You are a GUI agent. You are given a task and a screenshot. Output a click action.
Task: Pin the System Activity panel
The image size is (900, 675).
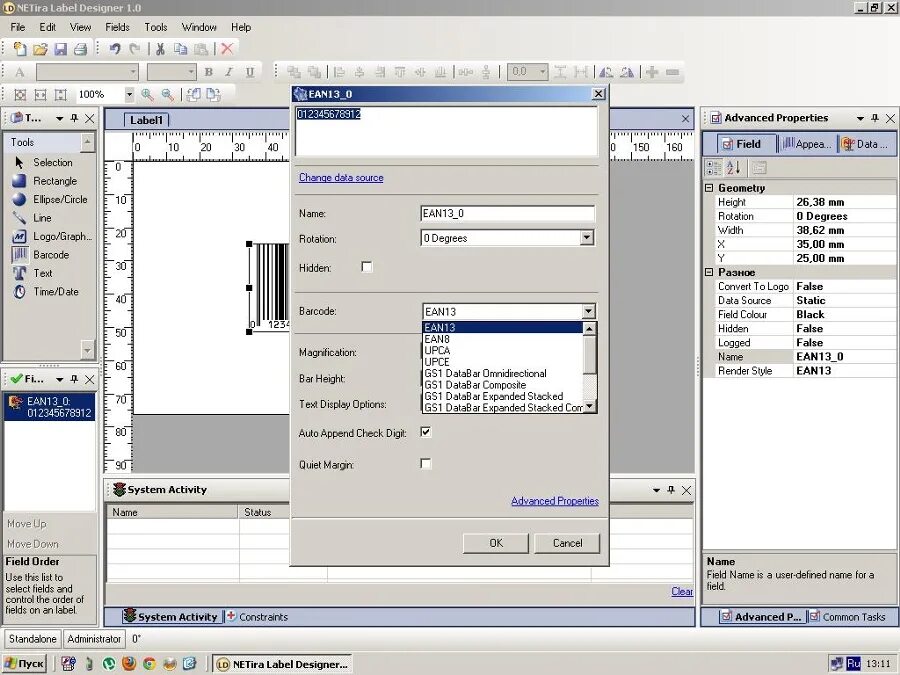coord(671,490)
